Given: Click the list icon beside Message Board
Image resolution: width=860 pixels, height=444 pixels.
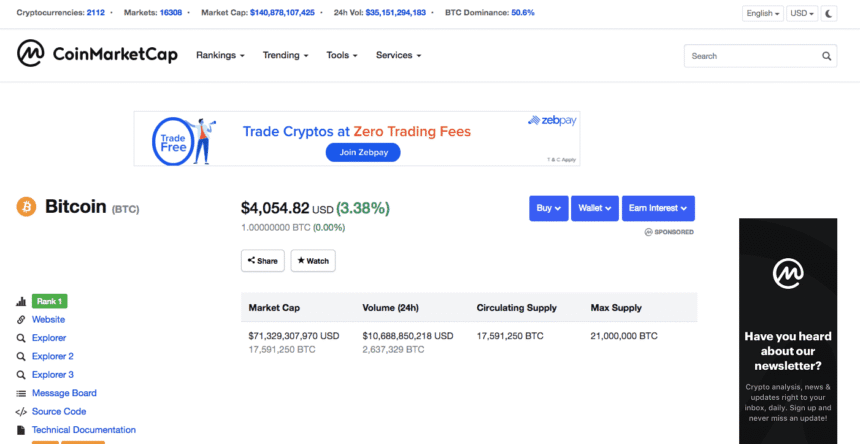Looking at the screenshot, I should click(x=21, y=394).
